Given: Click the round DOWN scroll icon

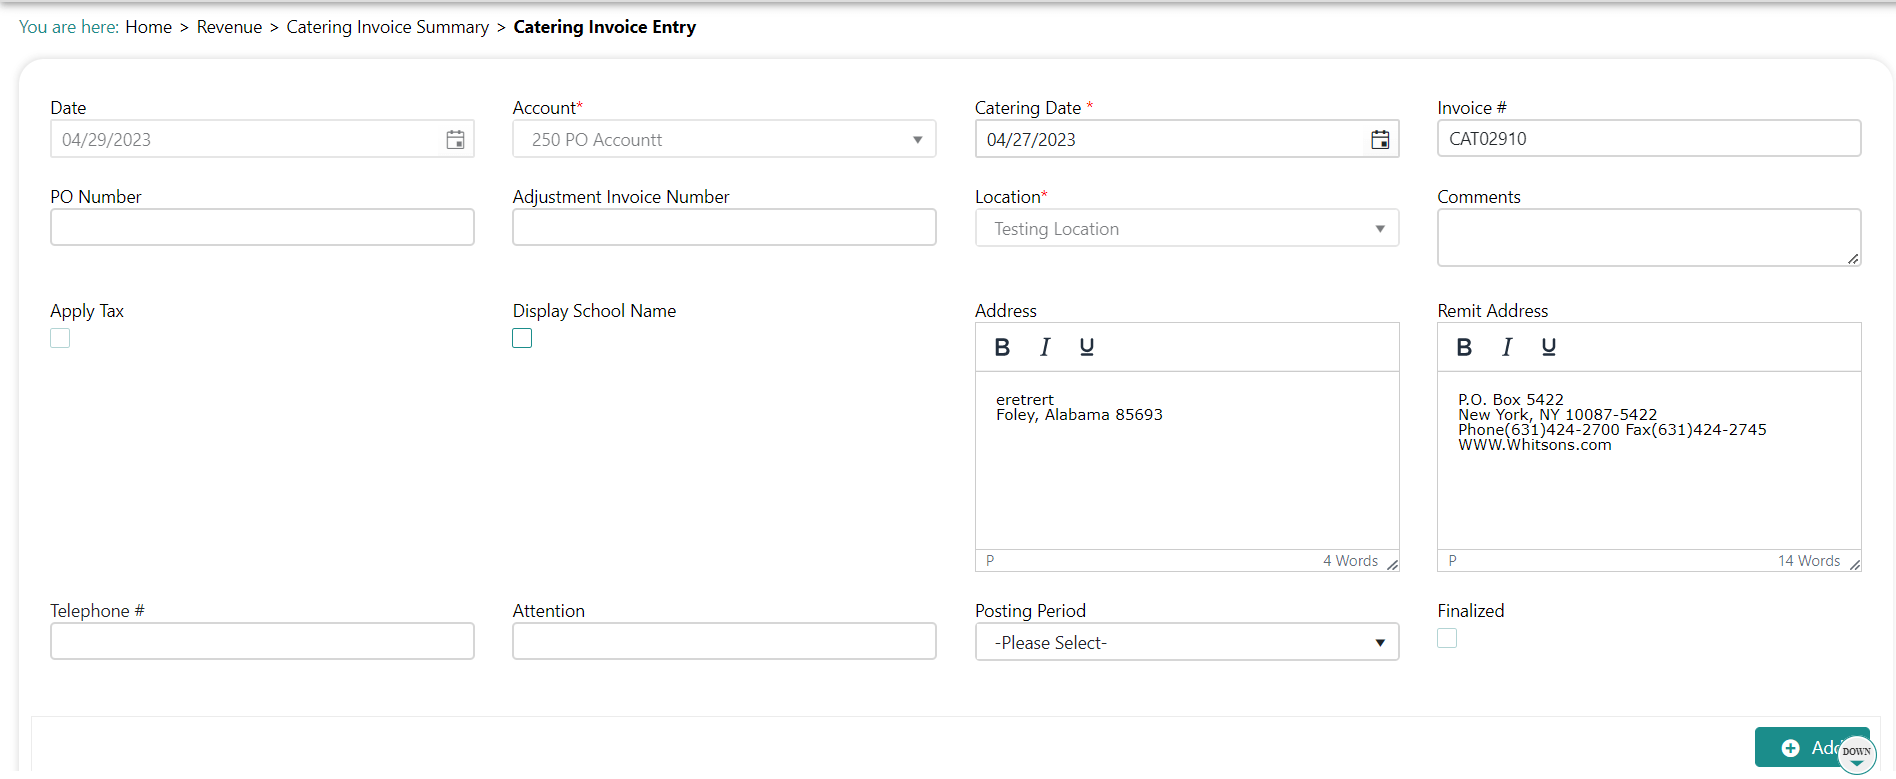Looking at the screenshot, I should [1856, 754].
